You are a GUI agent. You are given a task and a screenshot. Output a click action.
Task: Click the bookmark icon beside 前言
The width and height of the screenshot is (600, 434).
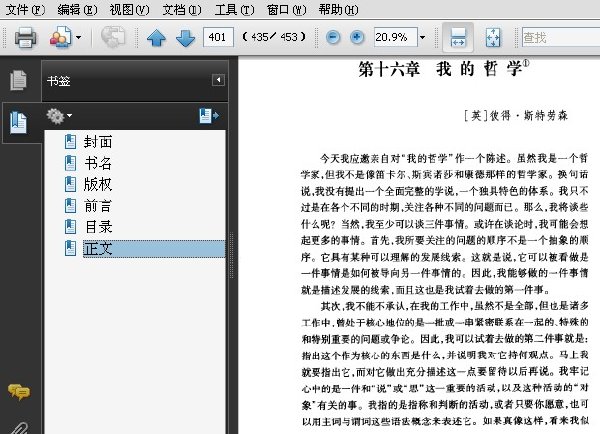[70, 206]
